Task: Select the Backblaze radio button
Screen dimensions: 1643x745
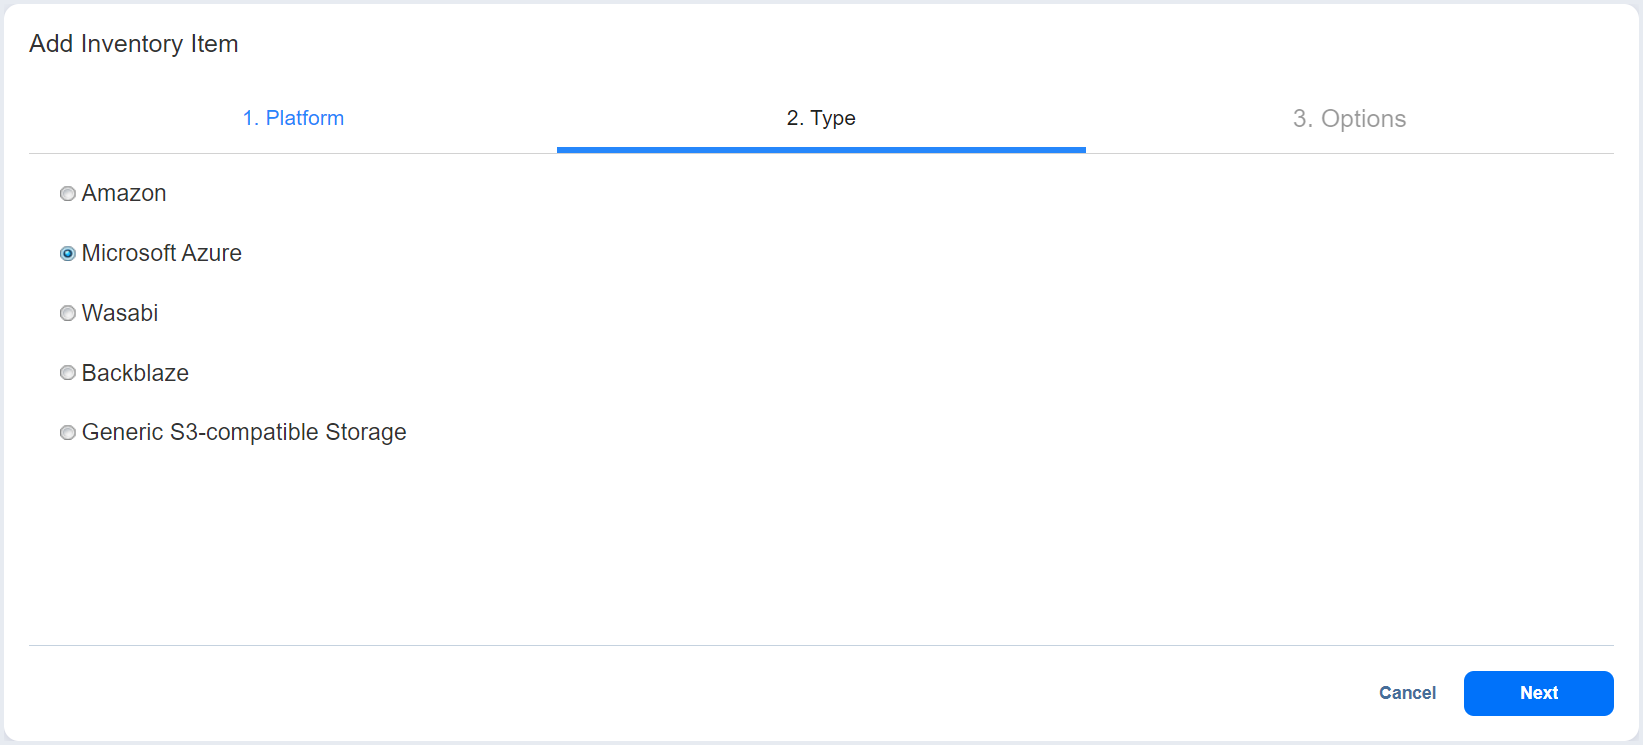Action: (x=67, y=372)
